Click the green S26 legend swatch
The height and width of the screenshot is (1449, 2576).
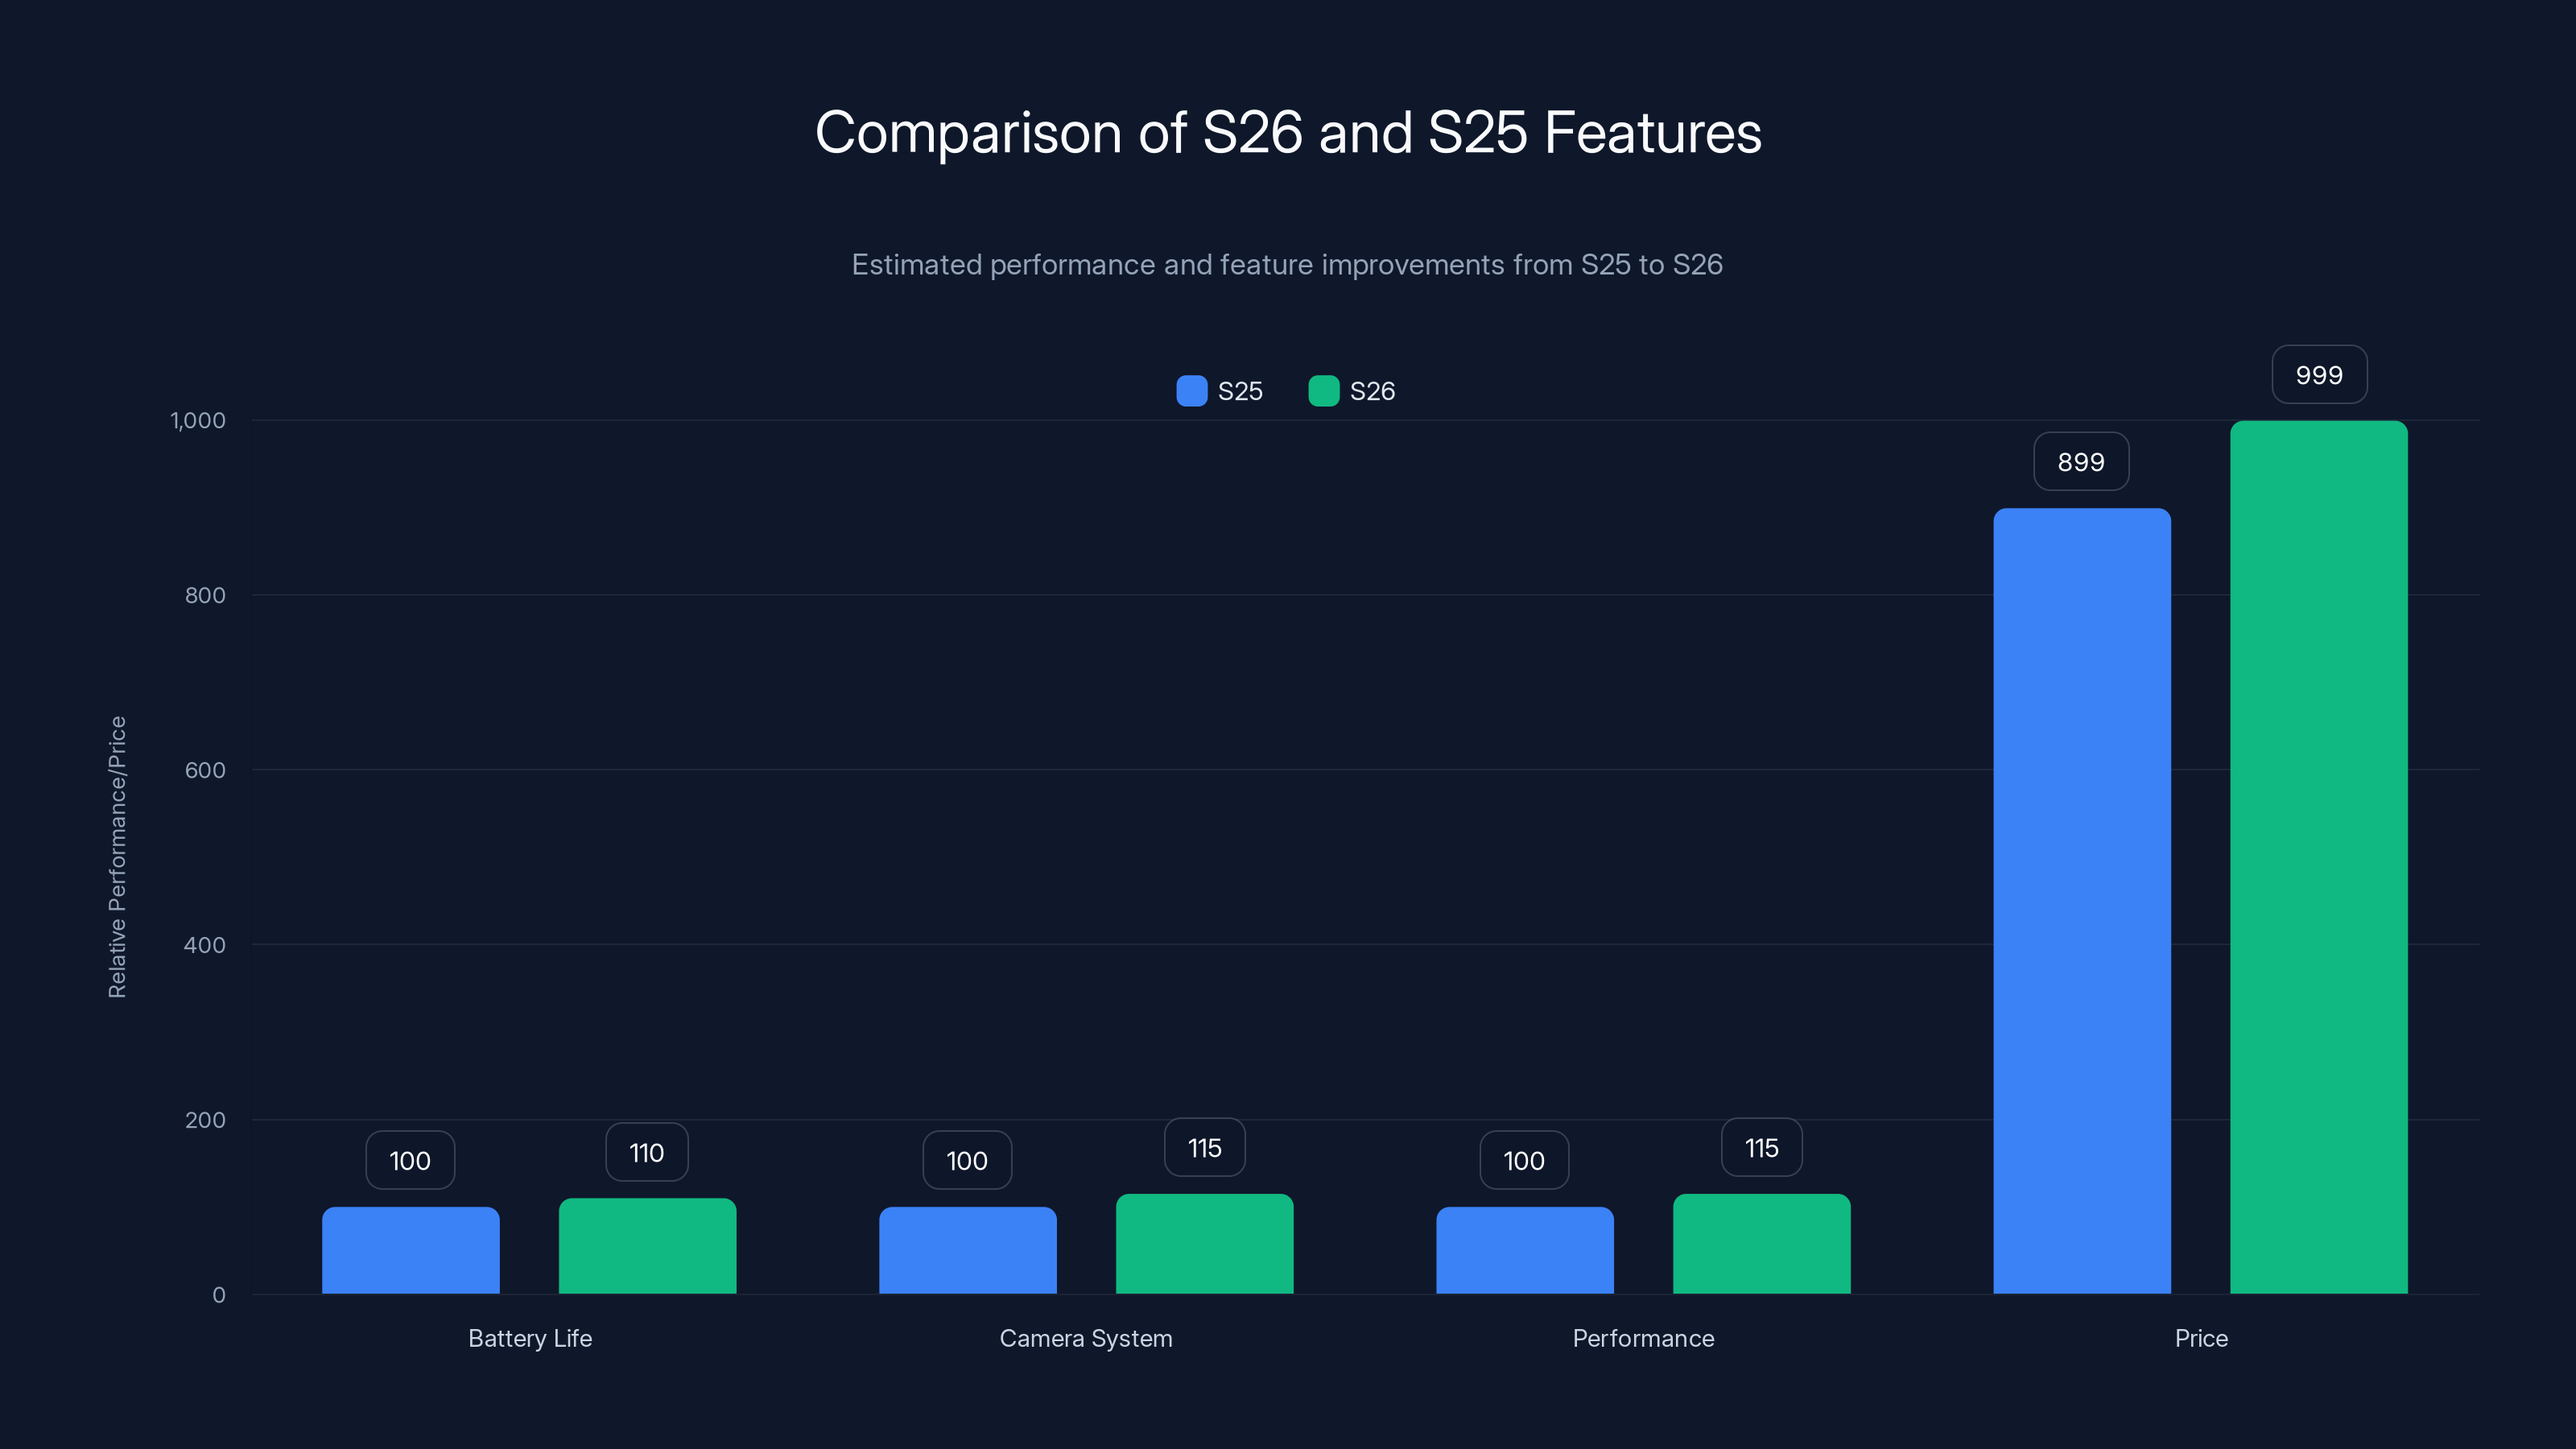pyautogui.click(x=1324, y=391)
